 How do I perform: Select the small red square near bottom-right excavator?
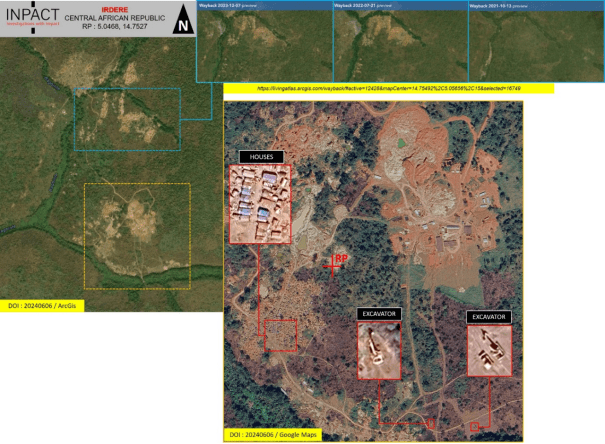point(475,427)
